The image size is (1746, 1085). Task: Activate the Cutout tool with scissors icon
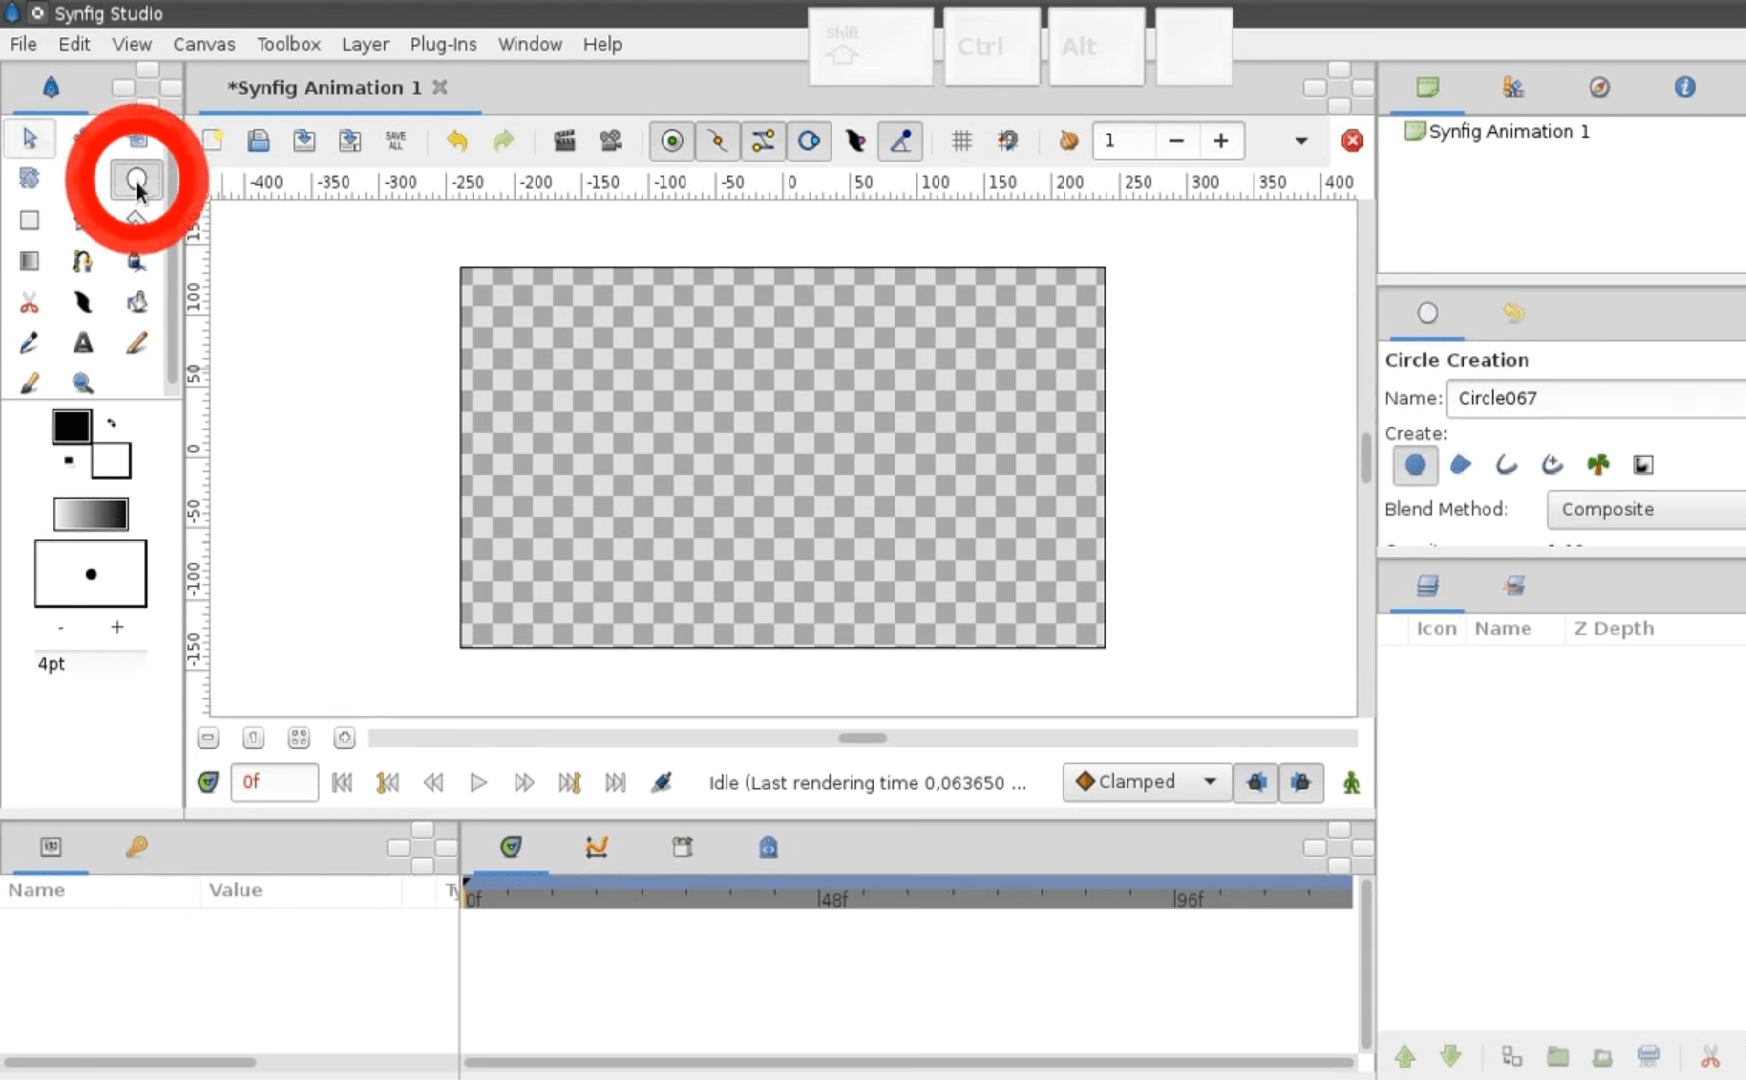point(29,302)
